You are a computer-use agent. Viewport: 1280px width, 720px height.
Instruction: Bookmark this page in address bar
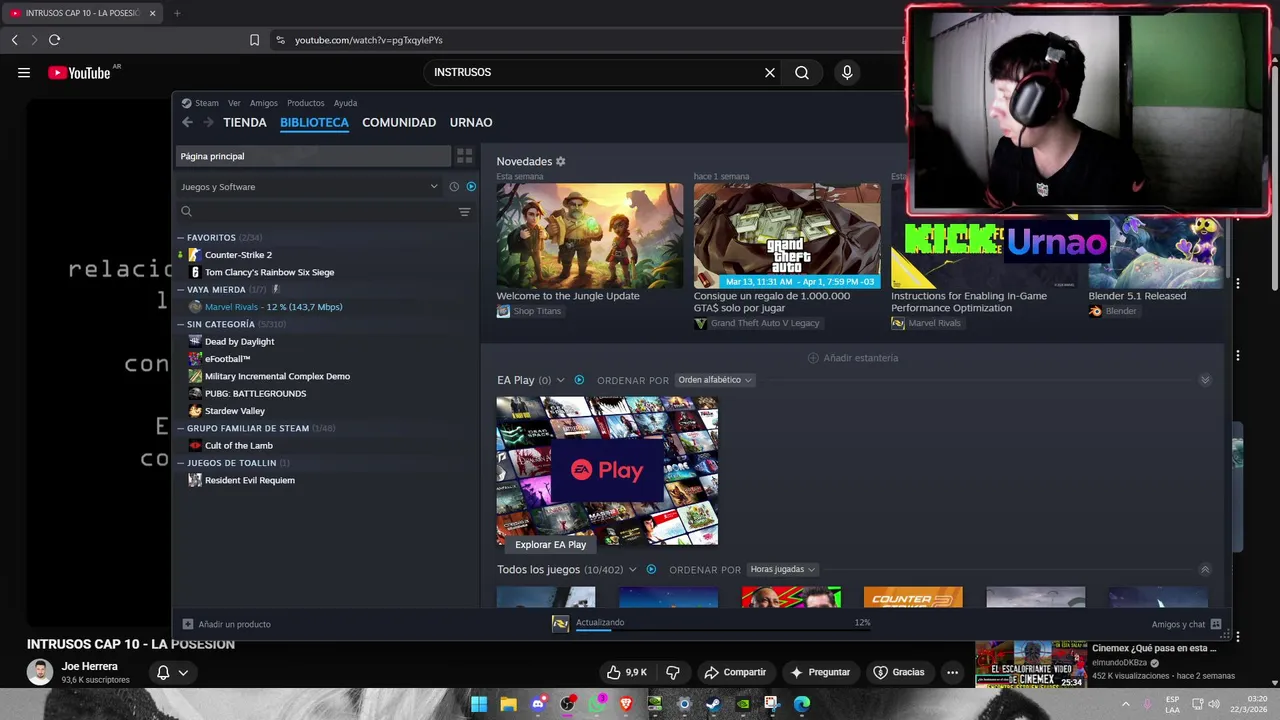point(254,40)
